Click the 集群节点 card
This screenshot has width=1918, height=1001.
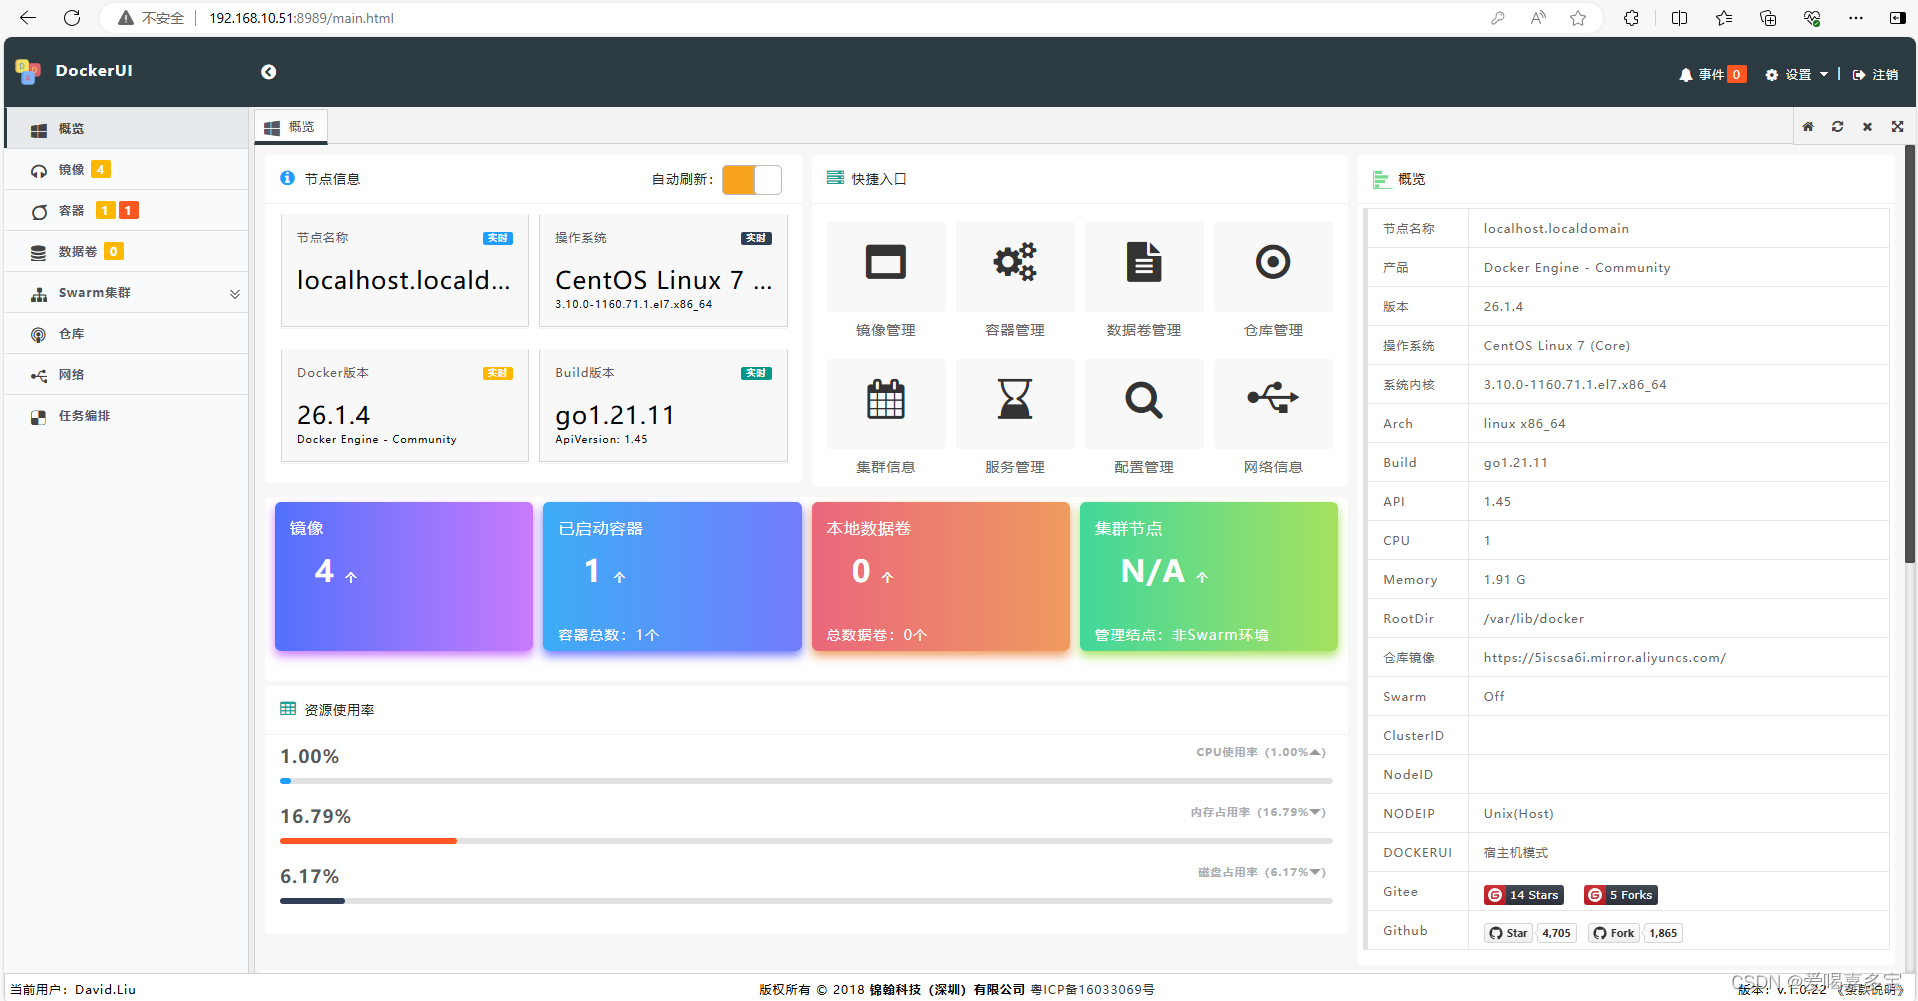(x=1209, y=576)
